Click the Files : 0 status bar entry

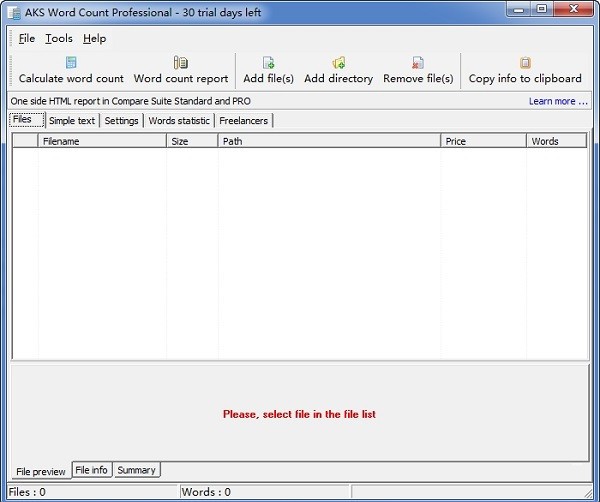click(93, 492)
